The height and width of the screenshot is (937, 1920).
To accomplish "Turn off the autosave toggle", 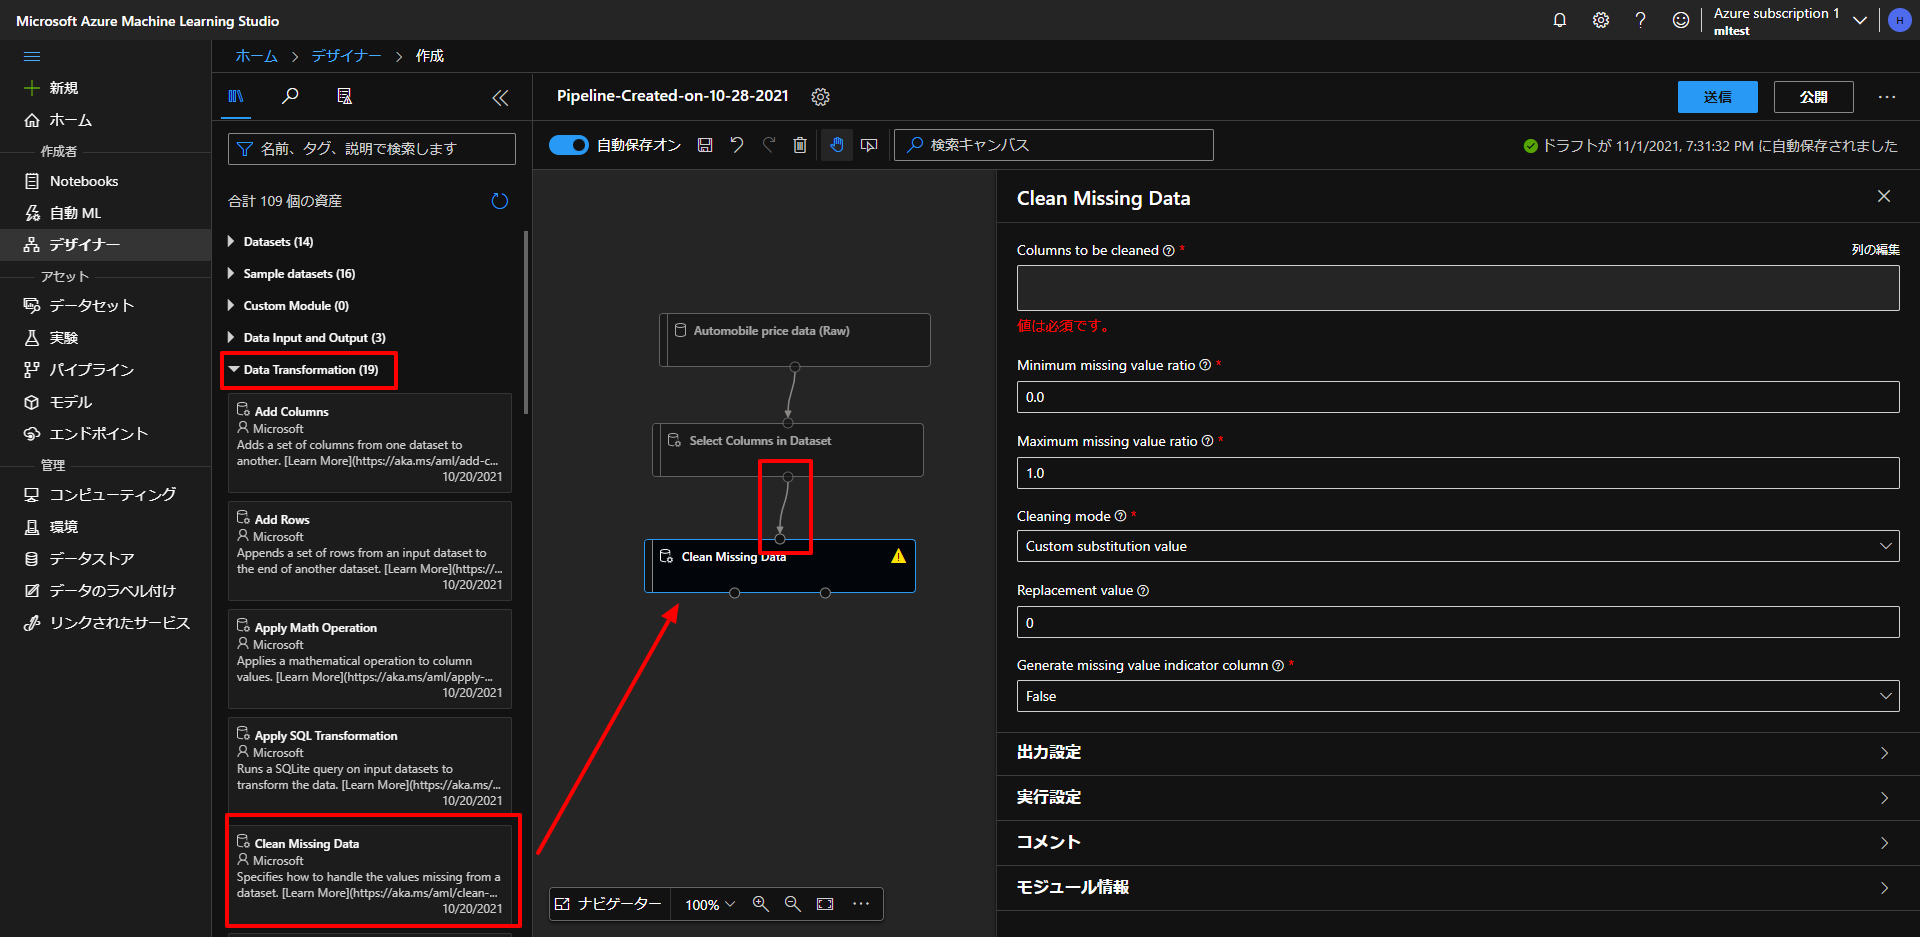I will click(569, 145).
